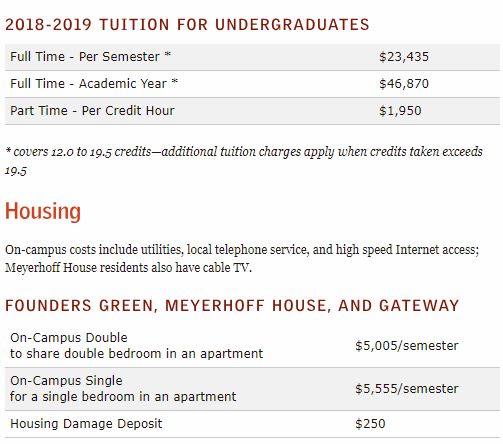Select the Full Time - Per Semester row
The width and height of the screenshot is (503, 444).
(252, 57)
